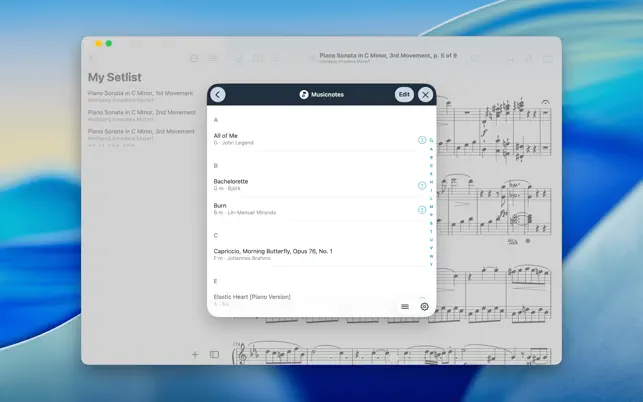Viewport: 643px width, 402px height.
Task: Jump to letter C in alphabet index
Action: 431,165
